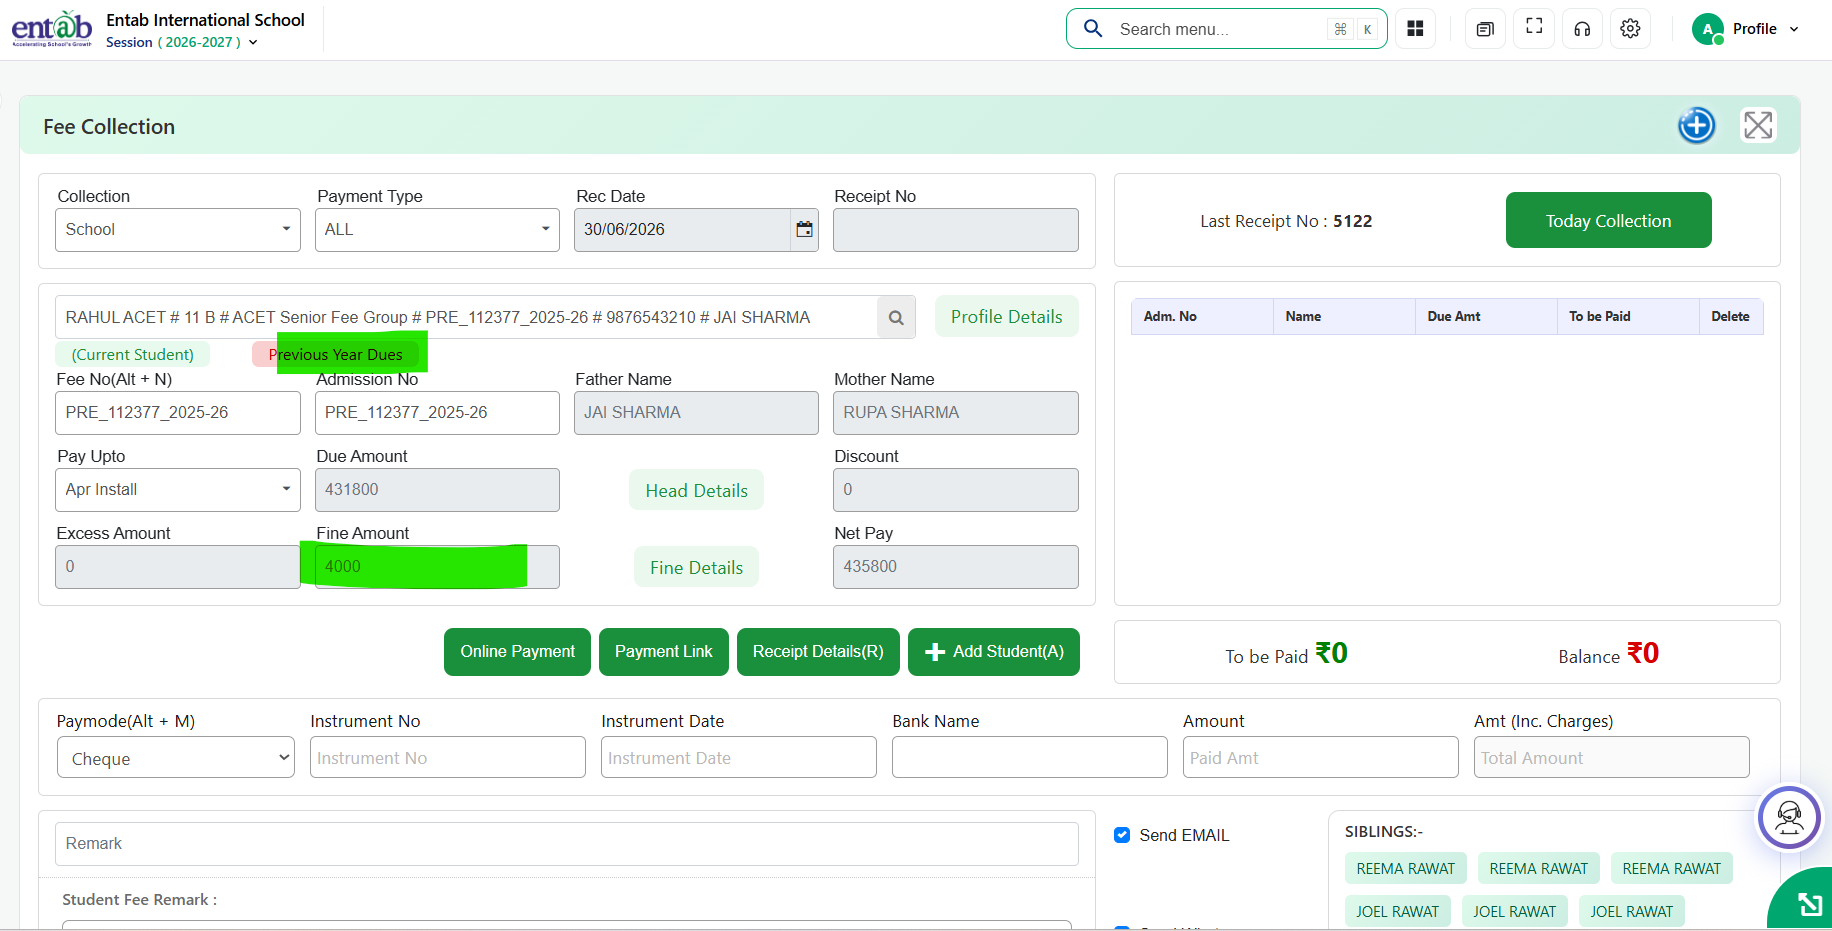Focus the Instrument No field
This screenshot has width=1832, height=931.
pos(448,758)
